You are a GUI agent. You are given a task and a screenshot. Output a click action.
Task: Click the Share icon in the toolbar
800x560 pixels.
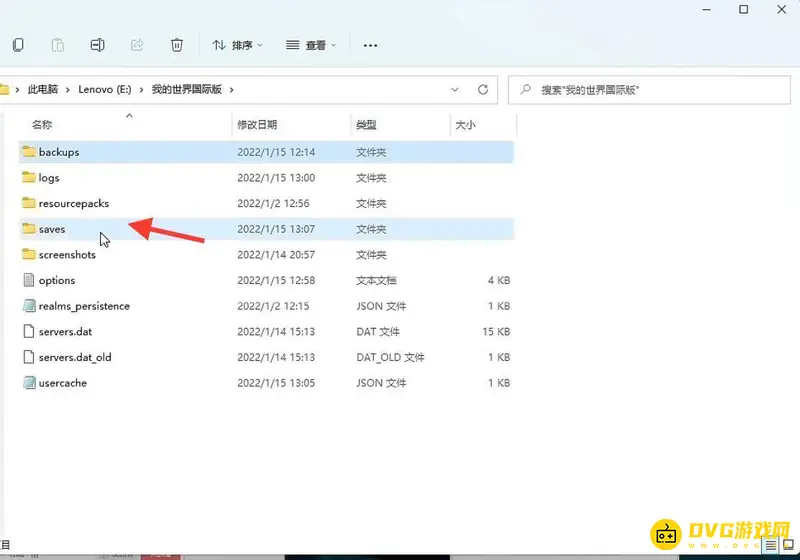coord(138,45)
